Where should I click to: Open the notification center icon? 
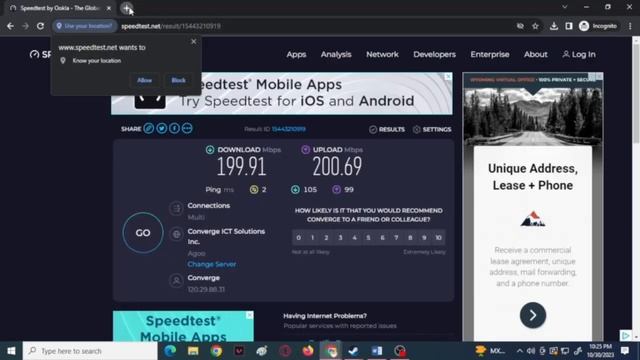pyautogui.click(x=624, y=351)
